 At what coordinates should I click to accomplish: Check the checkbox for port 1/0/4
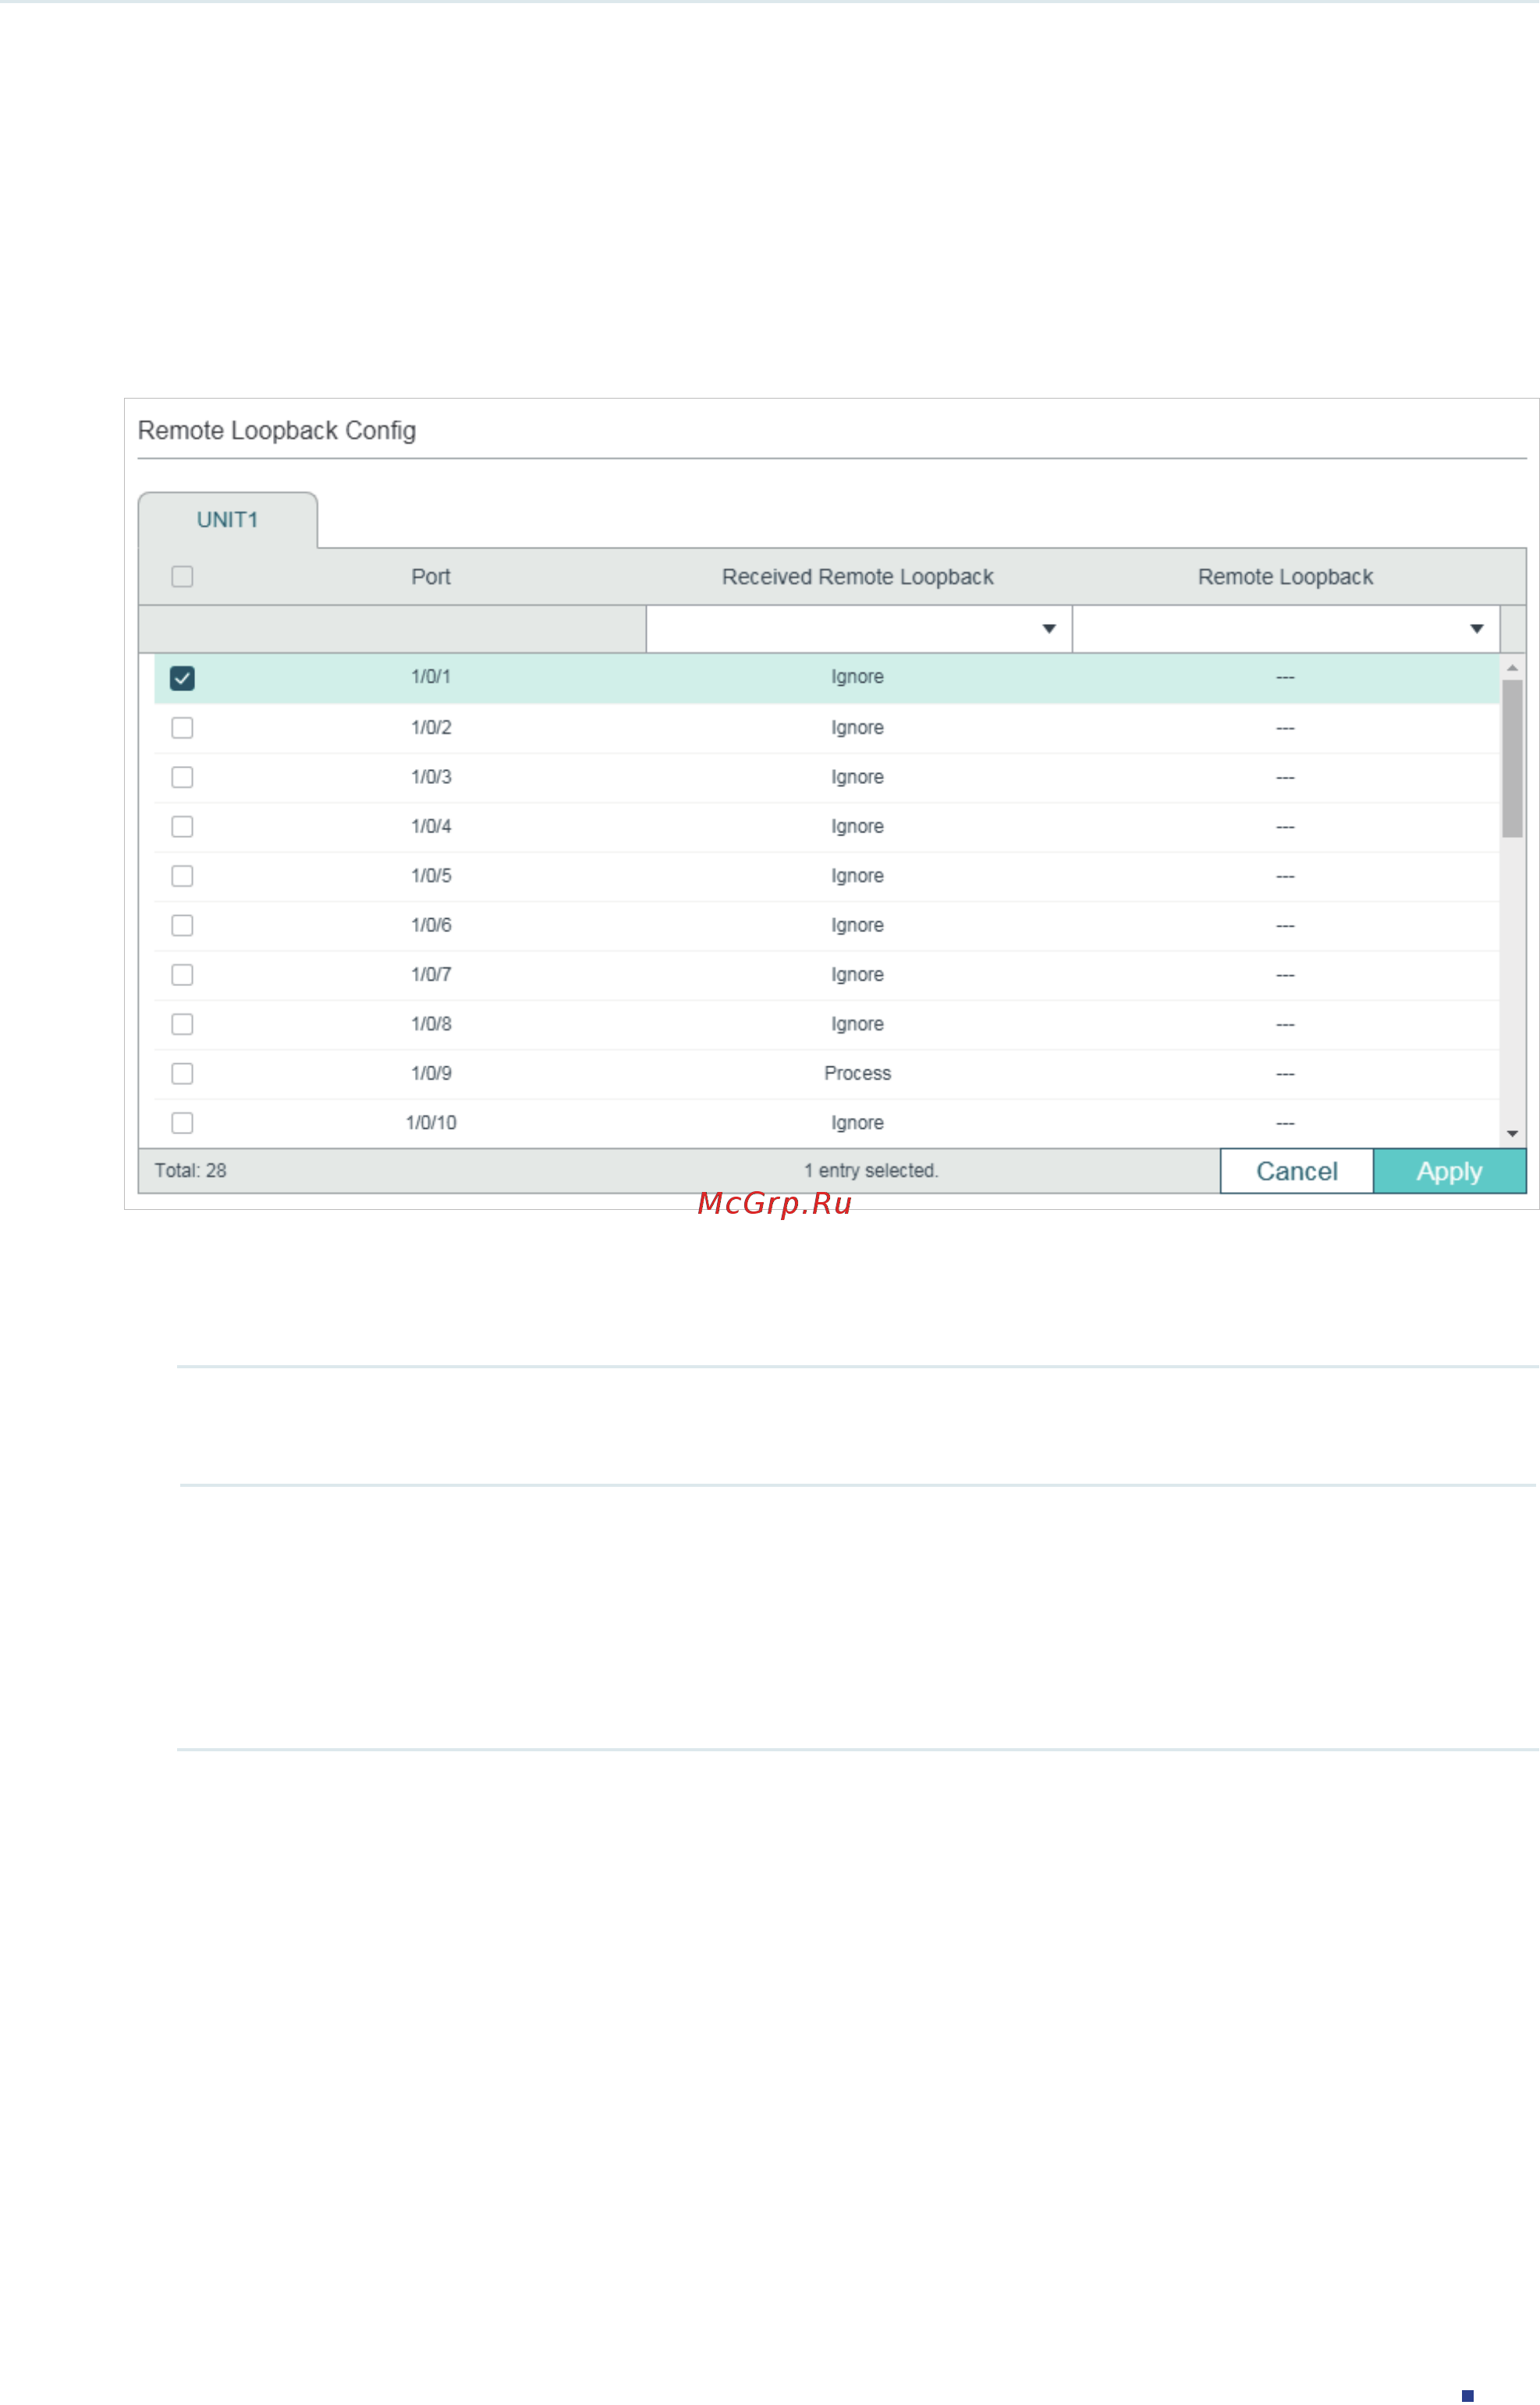182,827
